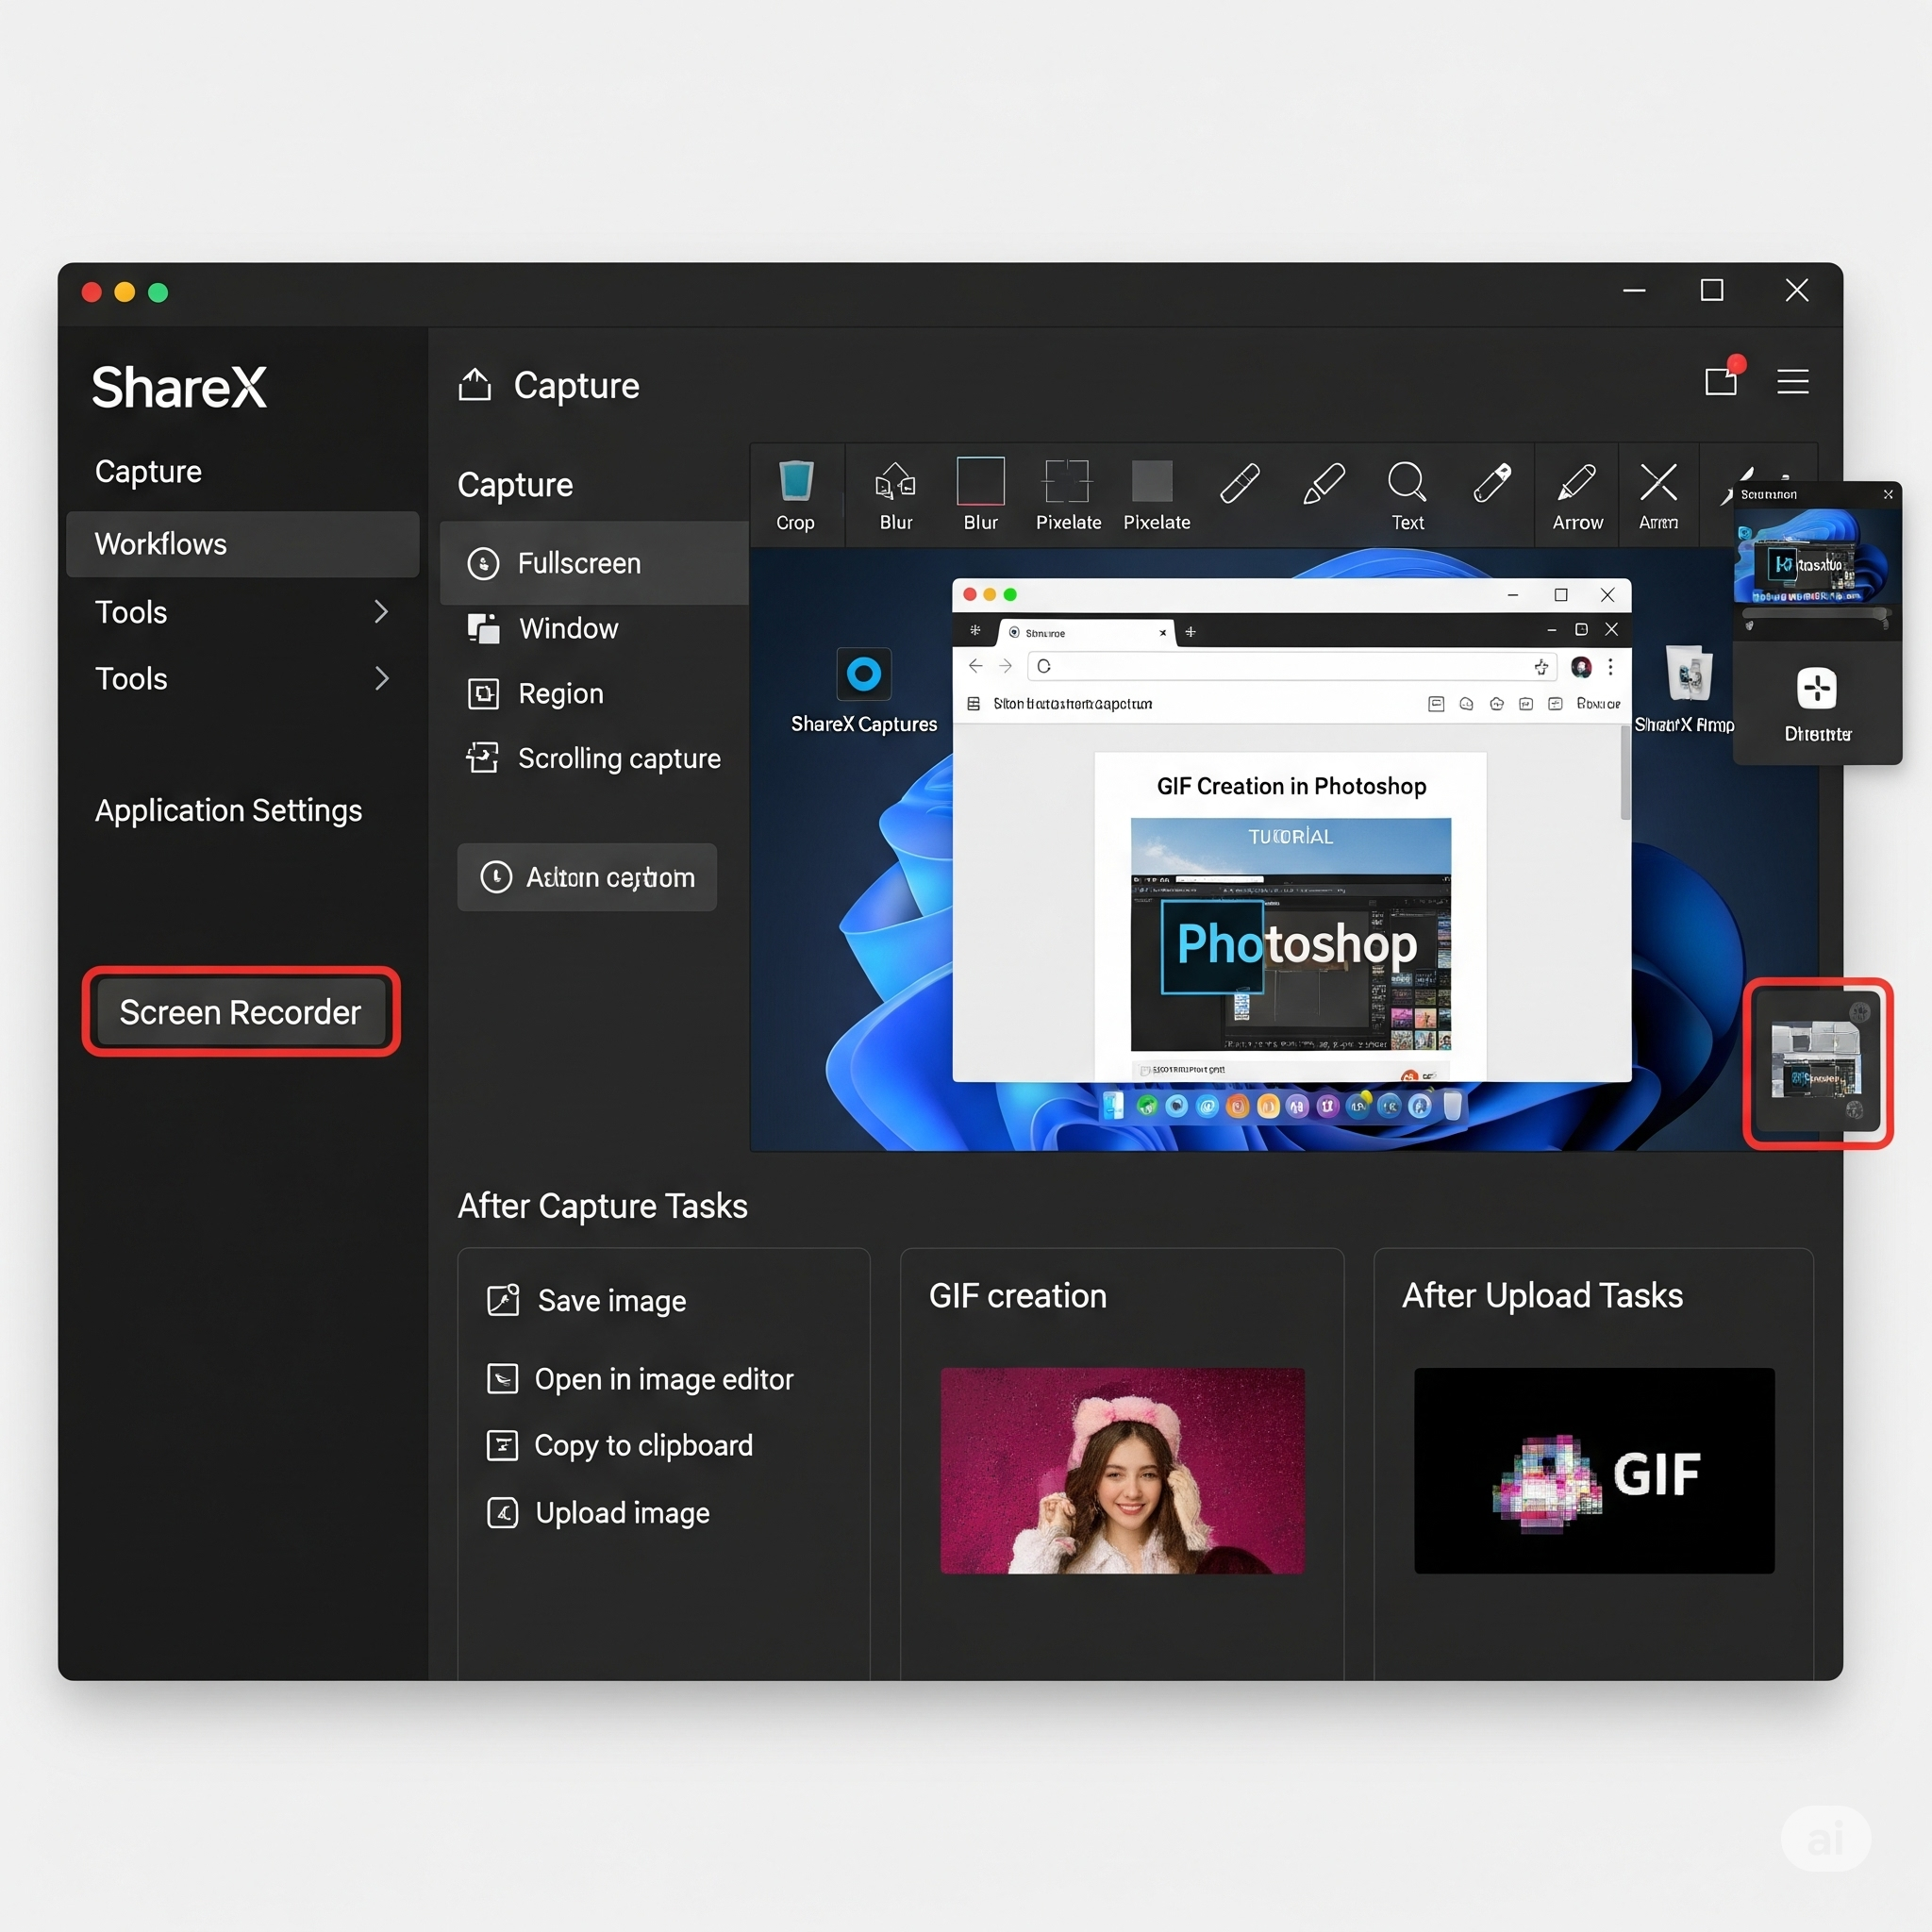The width and height of the screenshot is (1932, 1932).
Task: Open the hamburger menu icon
Action: pos(1792,381)
